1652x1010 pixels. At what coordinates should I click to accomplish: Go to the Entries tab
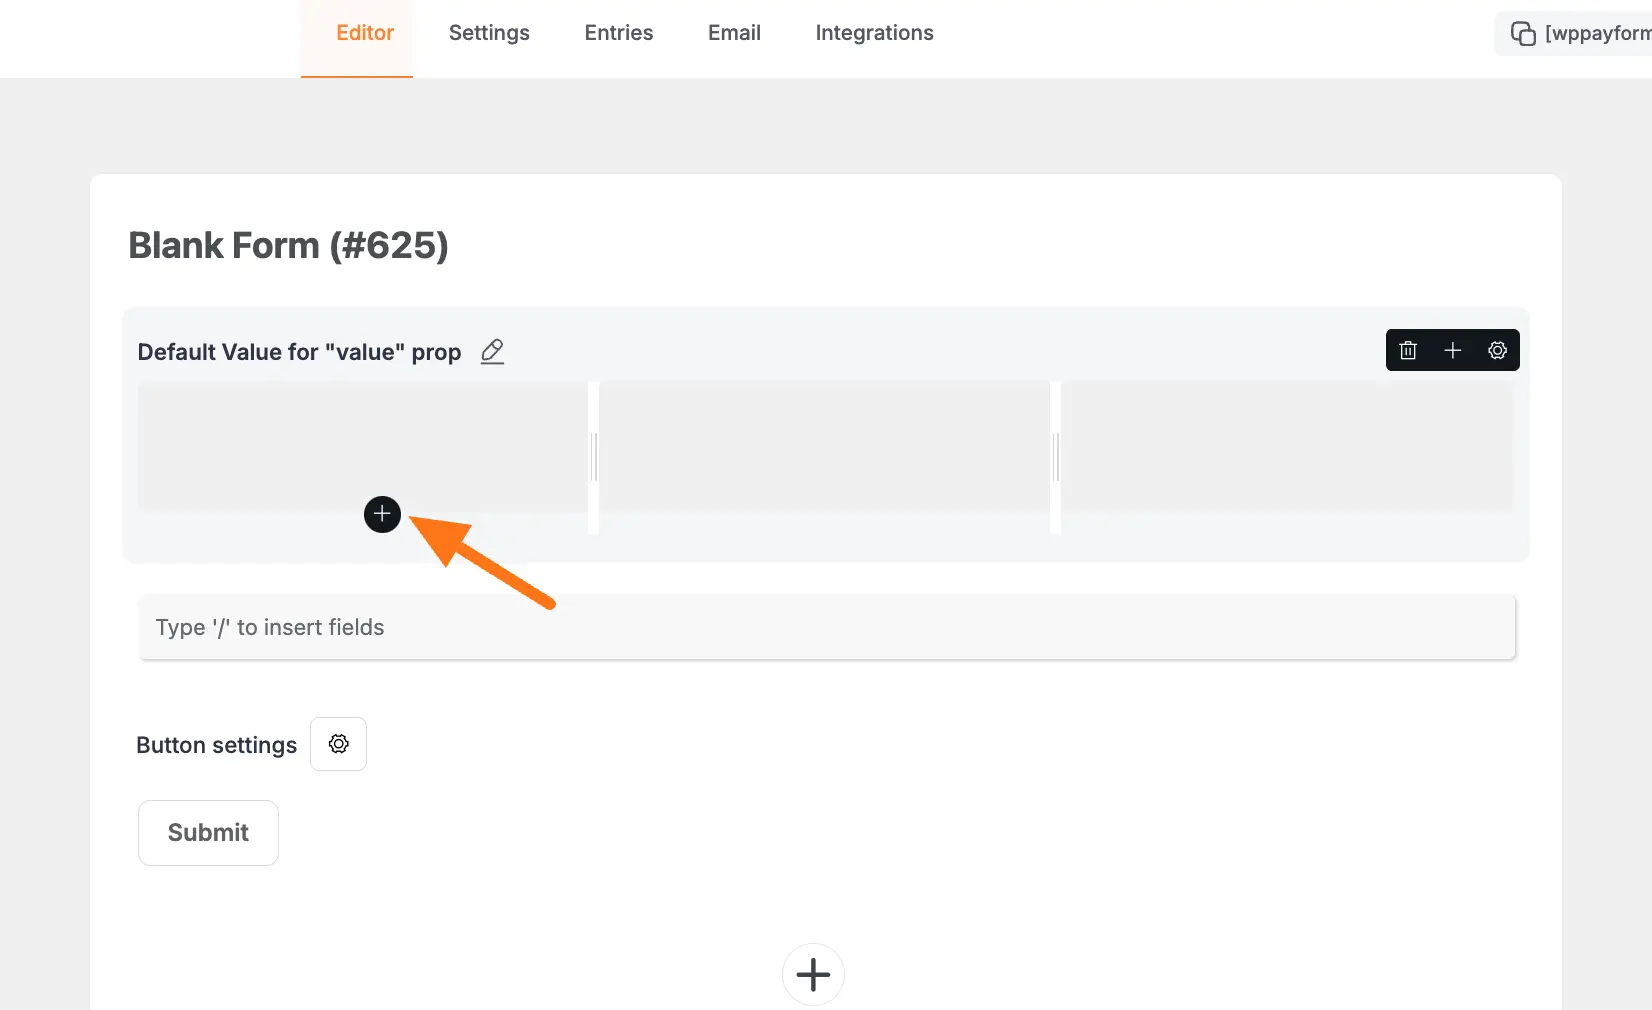click(x=618, y=33)
